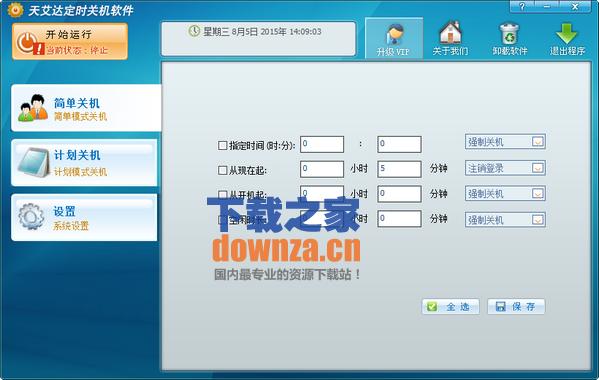This screenshot has height=380, width=599.
Task: Check the 从现在起 checkbox
Action: pos(222,170)
